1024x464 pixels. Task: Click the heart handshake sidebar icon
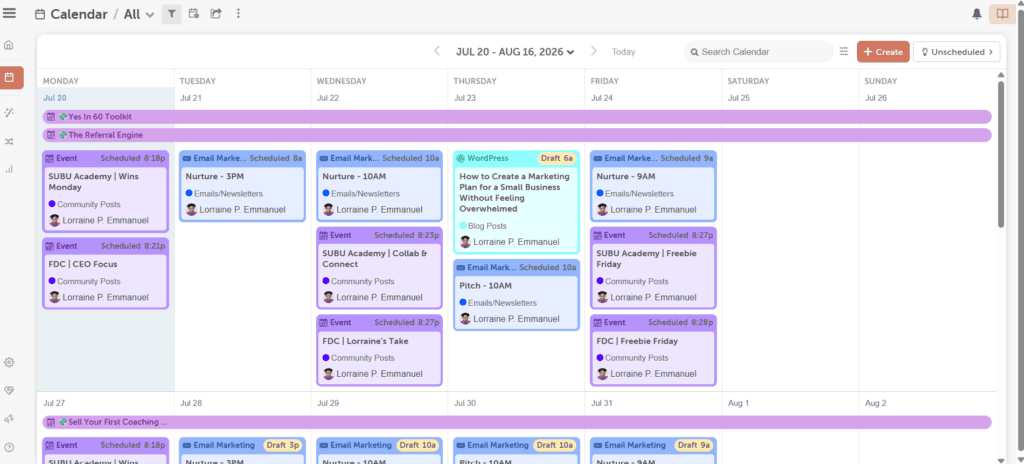(9, 390)
